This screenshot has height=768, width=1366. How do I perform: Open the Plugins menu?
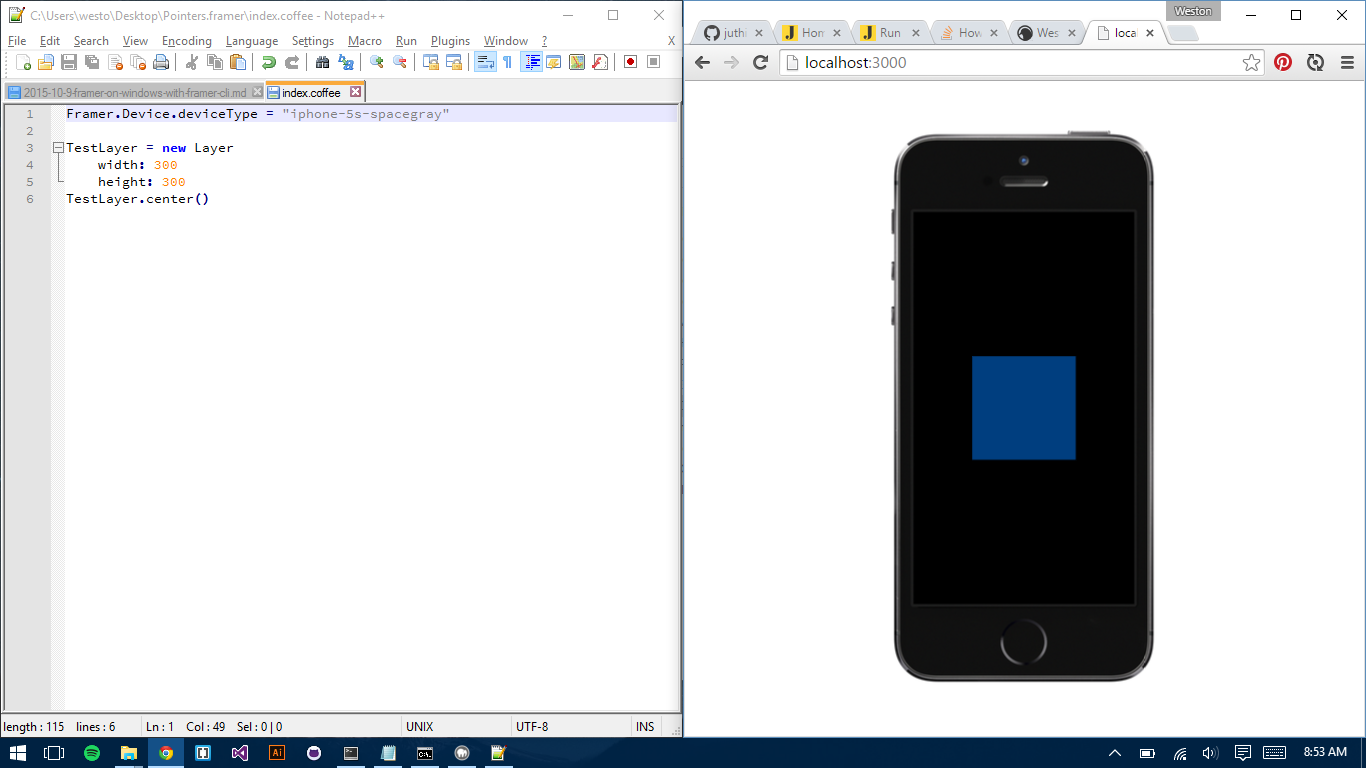[450, 41]
